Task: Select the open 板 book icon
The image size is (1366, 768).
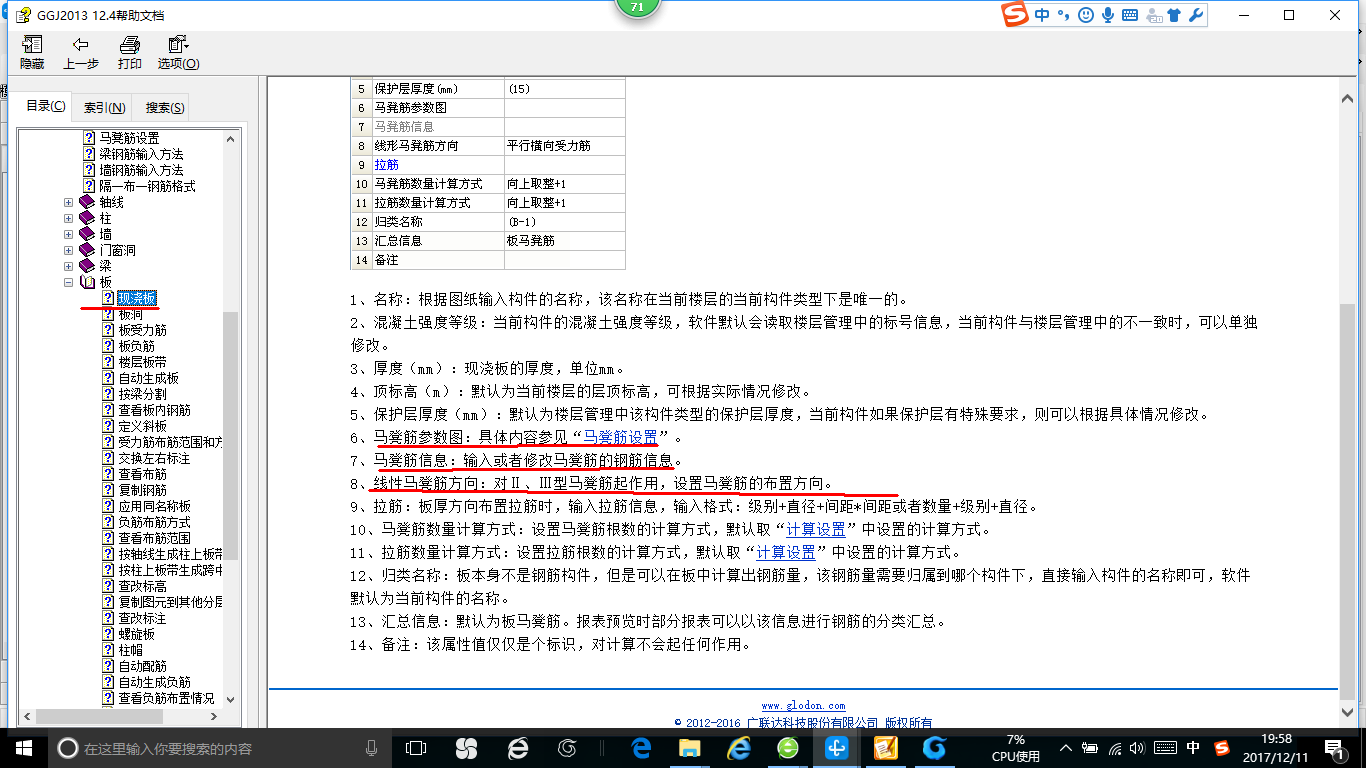Action: (x=87, y=282)
